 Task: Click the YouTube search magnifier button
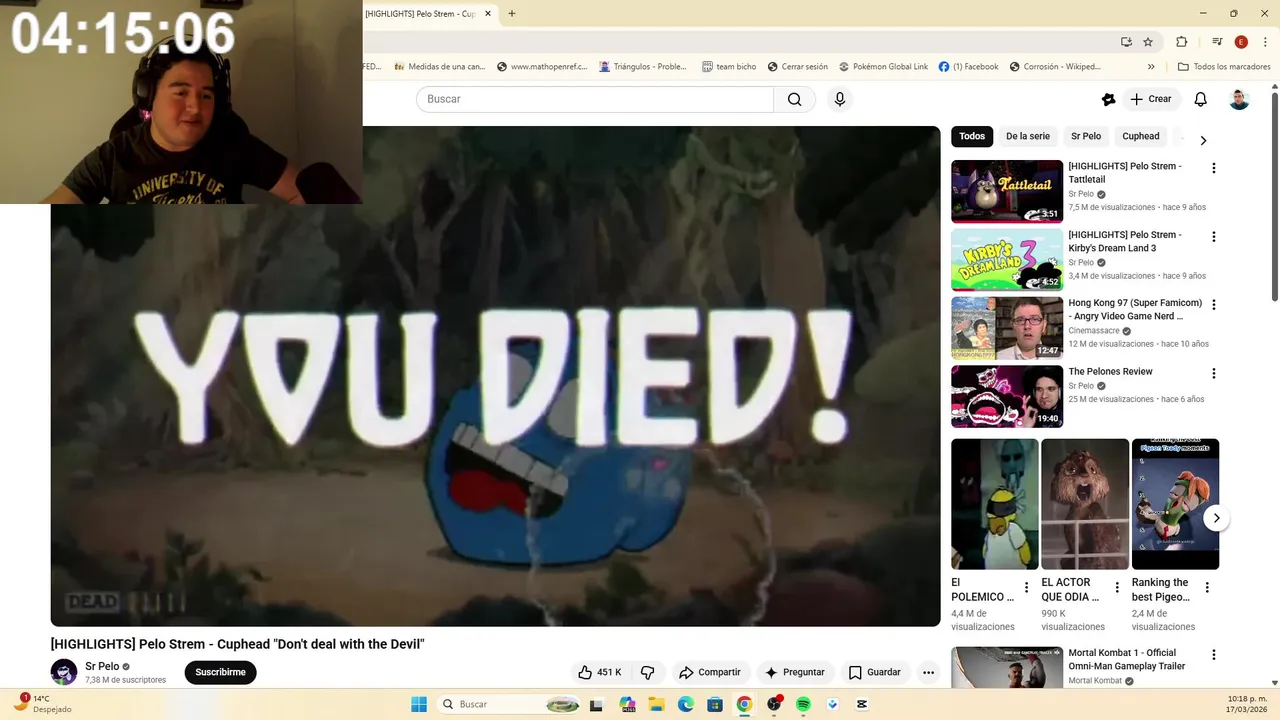794,99
